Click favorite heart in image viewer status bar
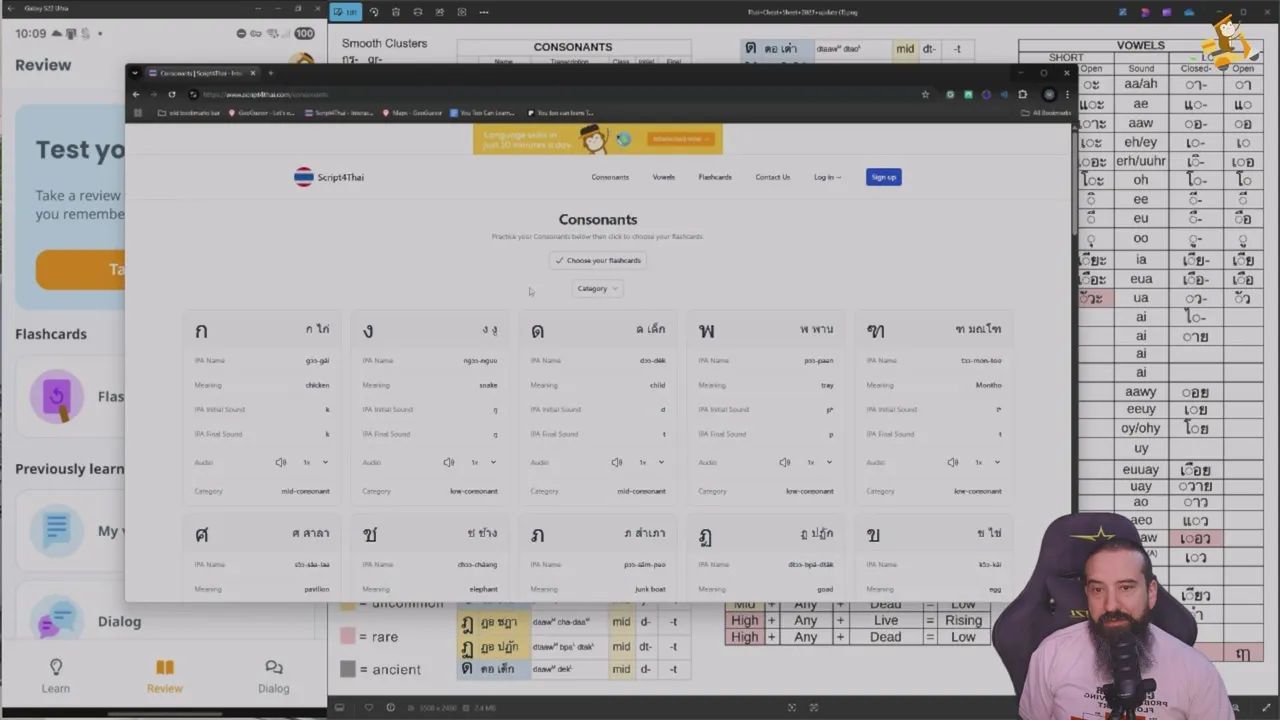 pos(369,708)
